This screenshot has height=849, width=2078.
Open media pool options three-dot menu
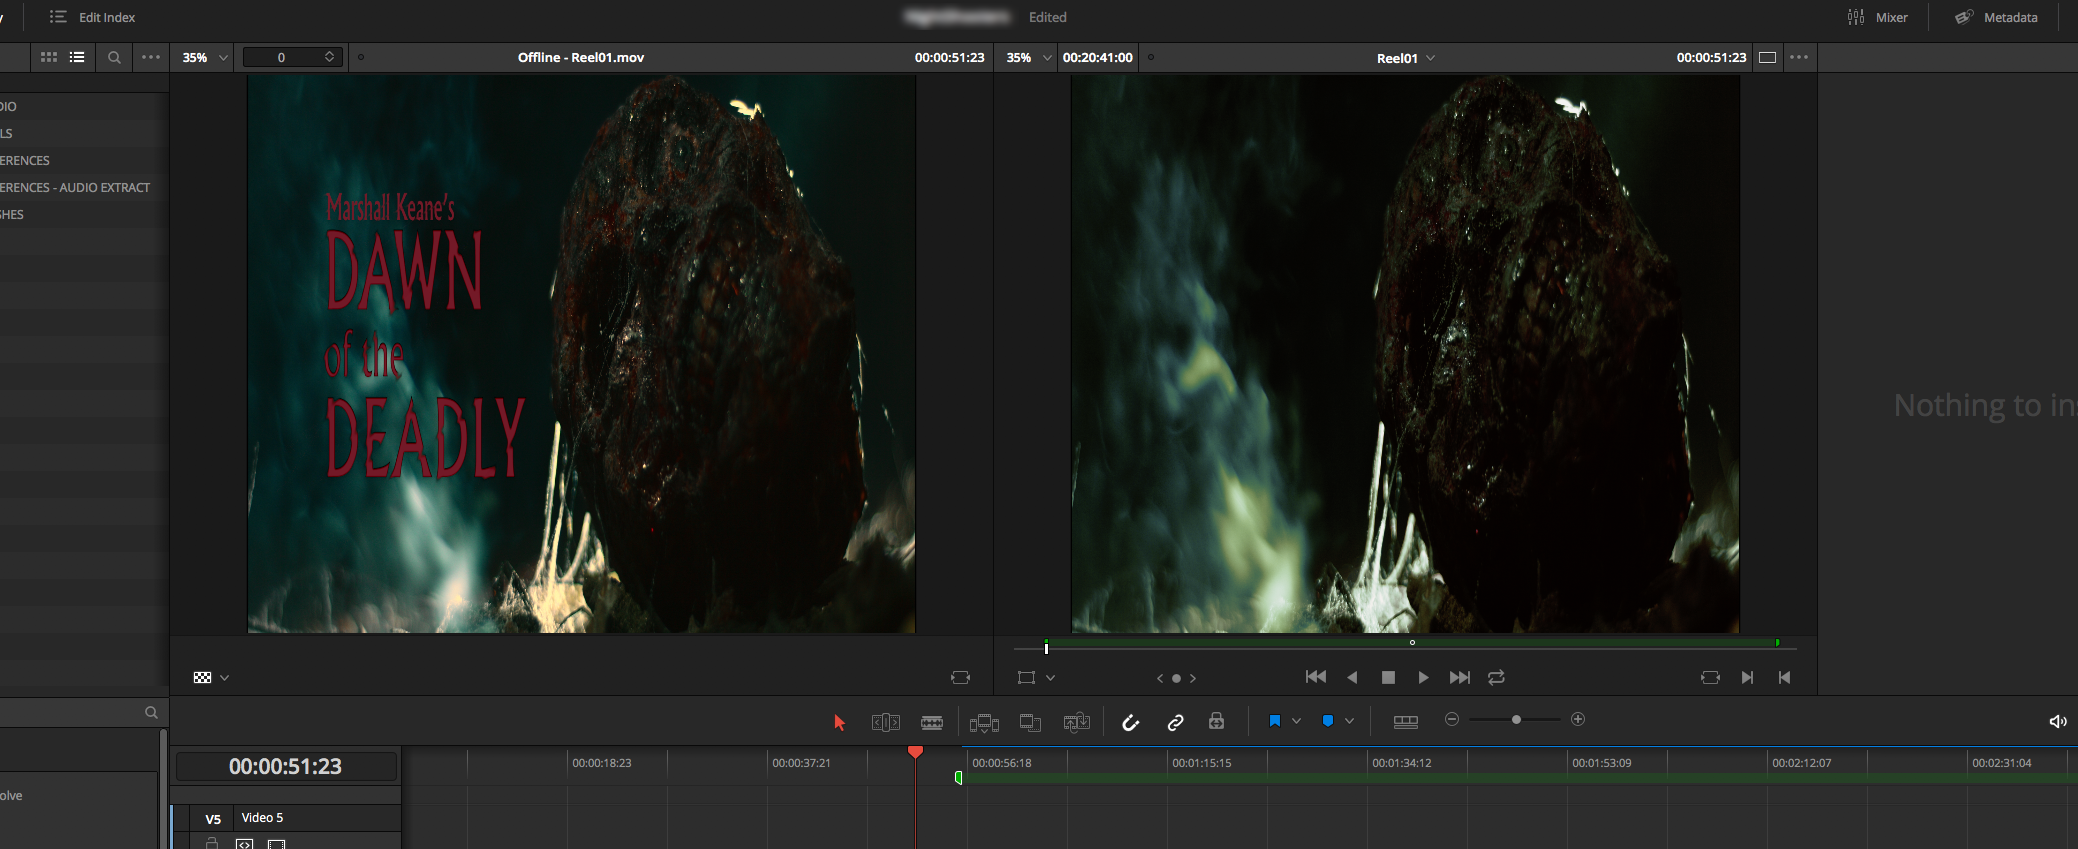(x=151, y=57)
